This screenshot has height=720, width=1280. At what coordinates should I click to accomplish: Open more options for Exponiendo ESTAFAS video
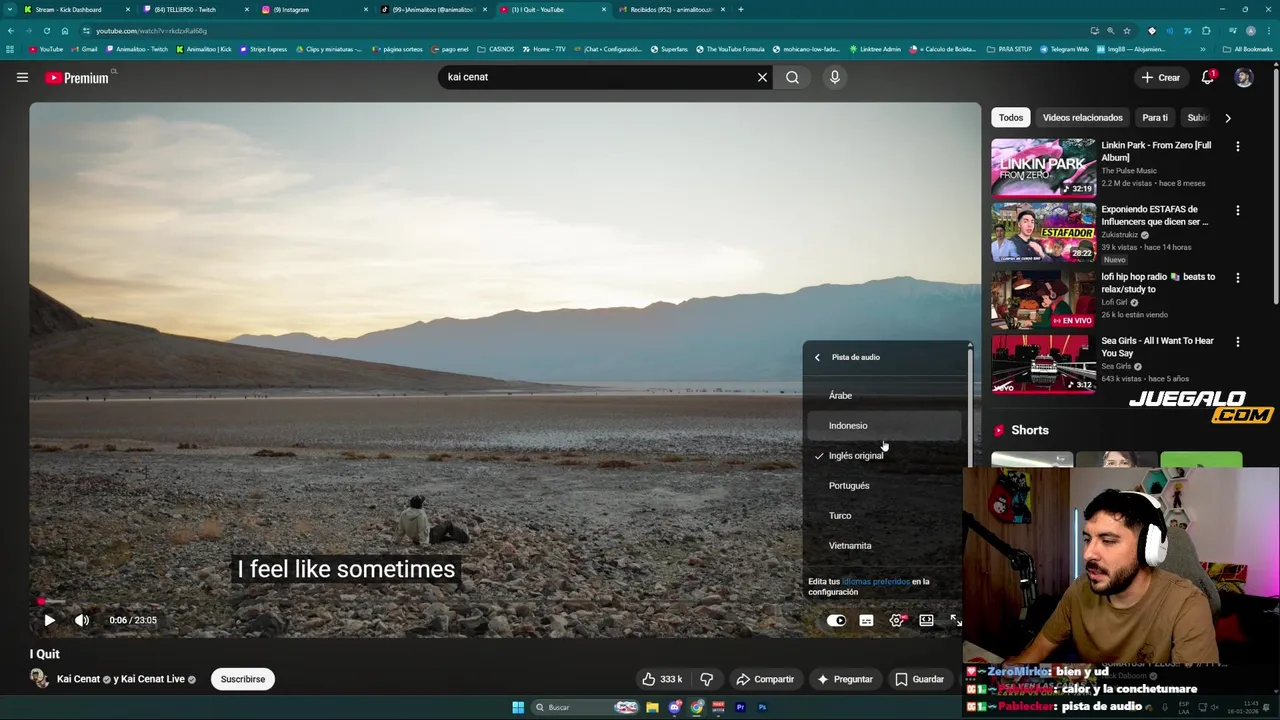(x=1238, y=211)
